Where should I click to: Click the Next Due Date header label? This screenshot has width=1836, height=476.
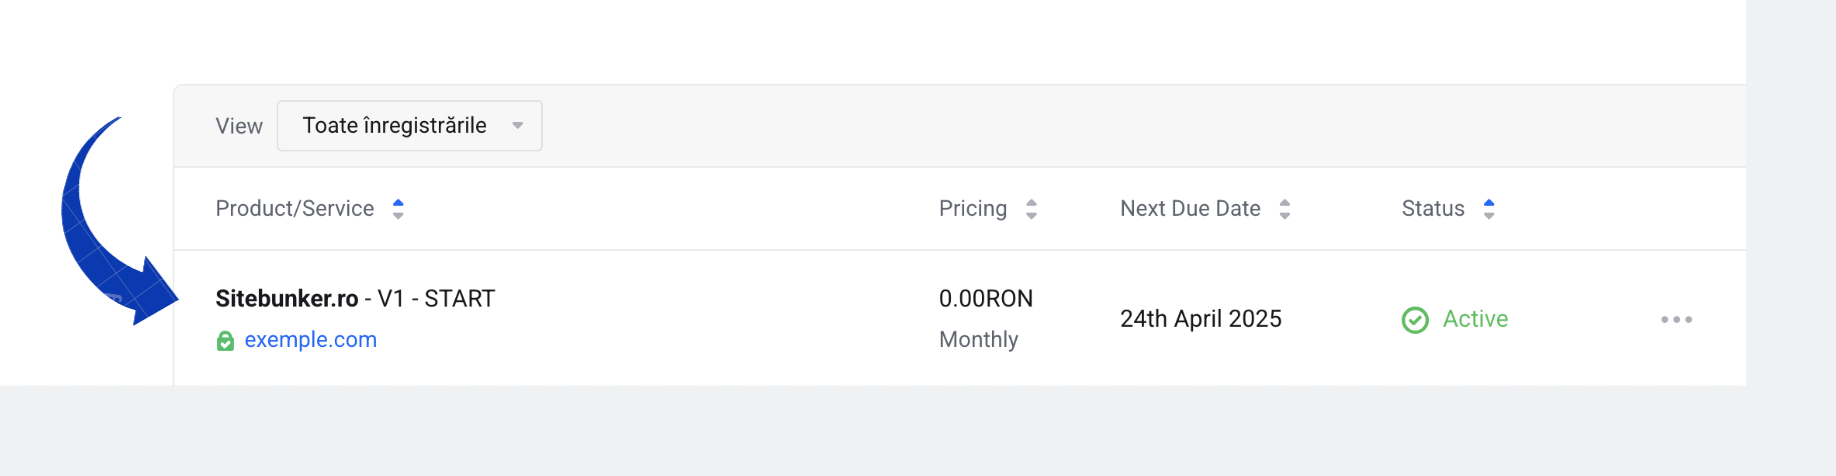[x=1190, y=209]
